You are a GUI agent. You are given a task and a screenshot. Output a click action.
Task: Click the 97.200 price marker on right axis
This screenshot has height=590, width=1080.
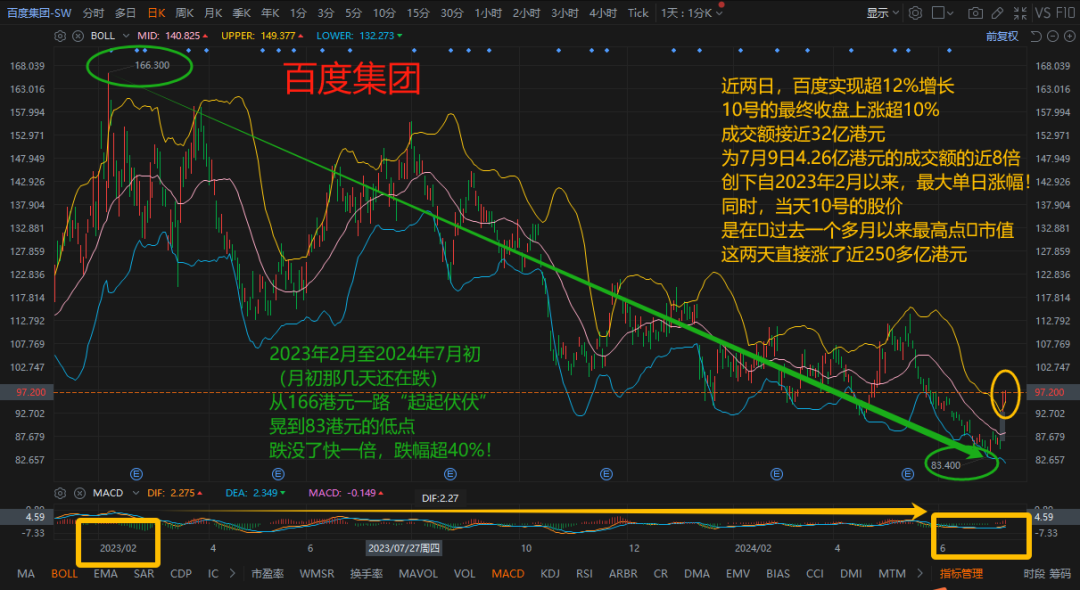[1051, 393]
